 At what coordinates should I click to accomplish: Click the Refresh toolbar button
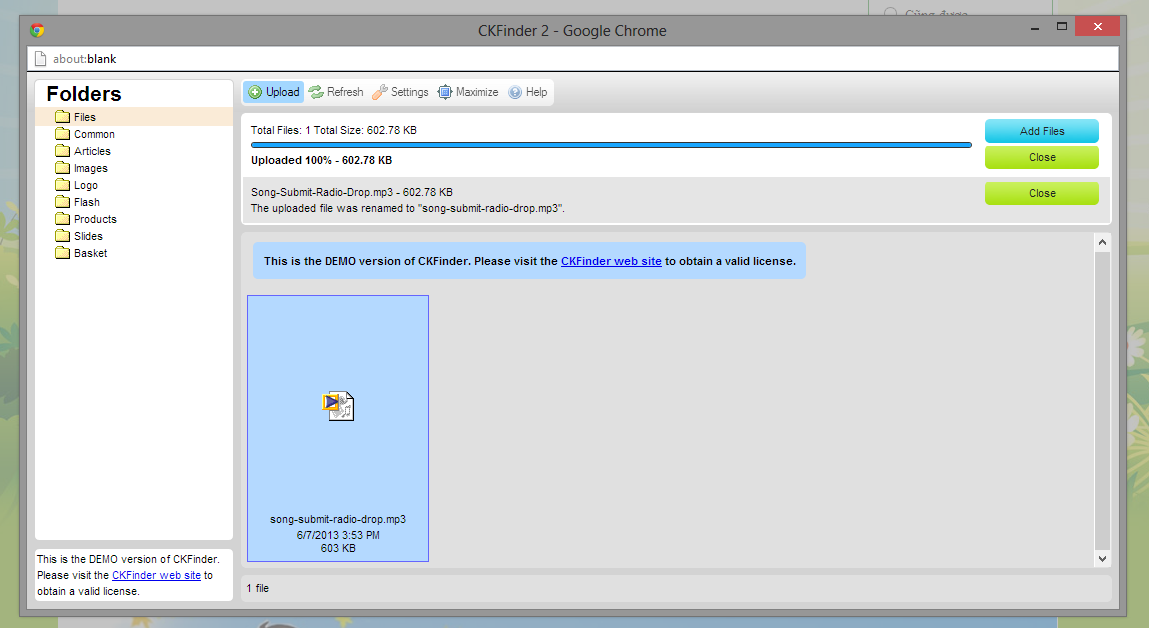click(x=336, y=92)
